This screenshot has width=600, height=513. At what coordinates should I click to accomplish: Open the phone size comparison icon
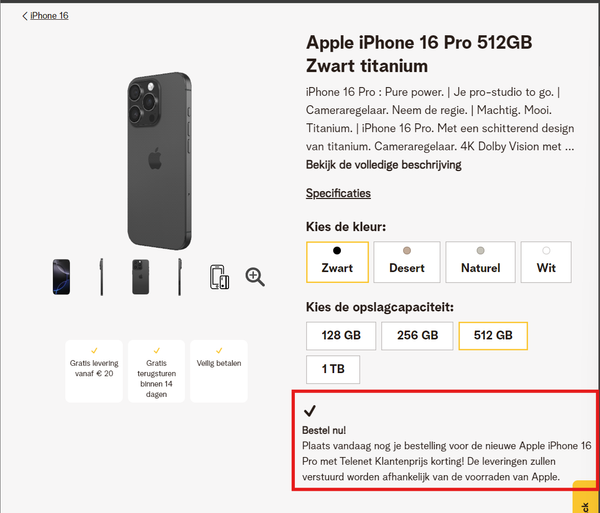pyautogui.click(x=220, y=277)
